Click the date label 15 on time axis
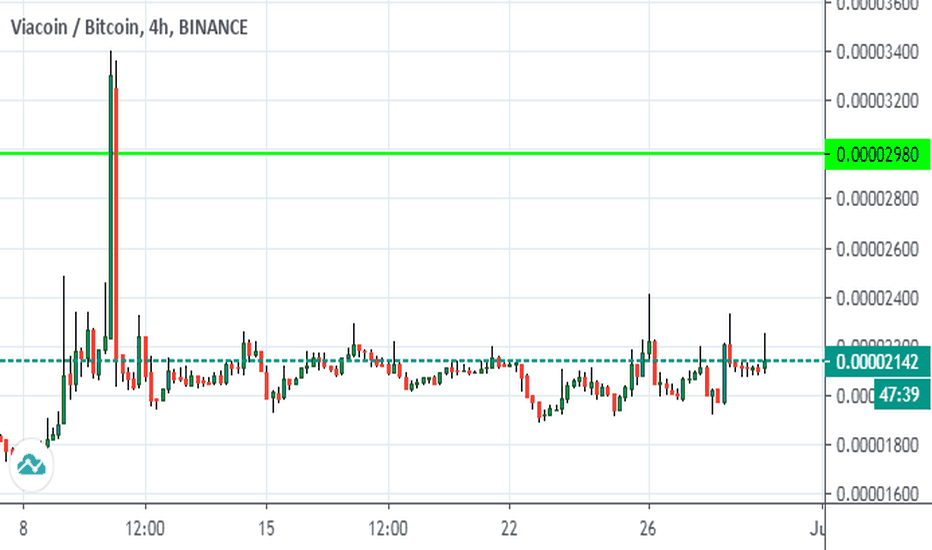 coord(266,529)
